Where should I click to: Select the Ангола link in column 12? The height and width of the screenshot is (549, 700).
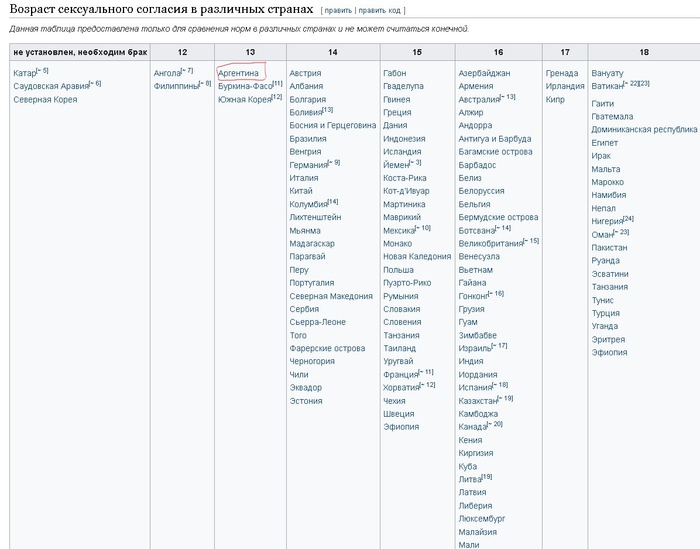pos(167,73)
